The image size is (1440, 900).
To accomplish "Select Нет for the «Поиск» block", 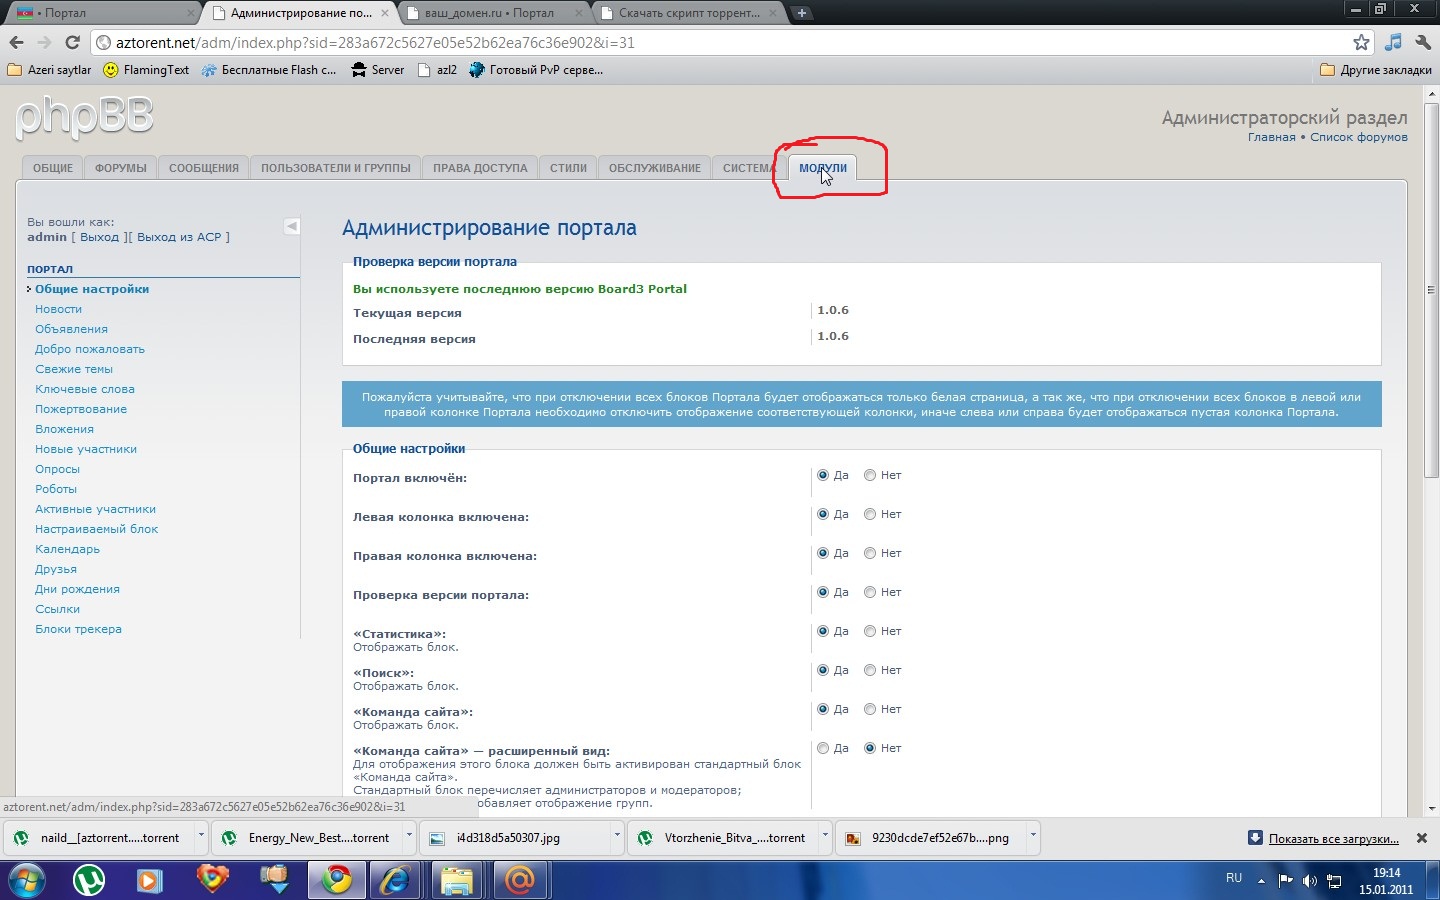I will click(x=870, y=670).
